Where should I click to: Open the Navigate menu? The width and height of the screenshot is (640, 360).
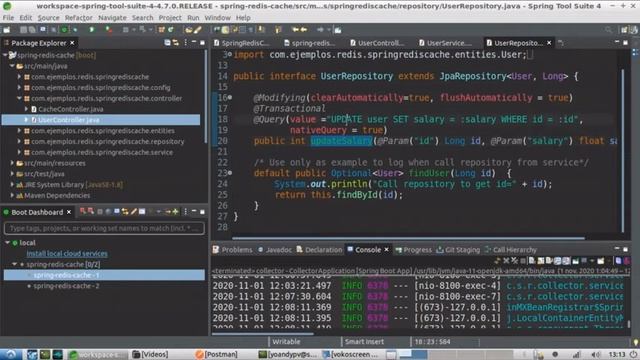click(112, 18)
